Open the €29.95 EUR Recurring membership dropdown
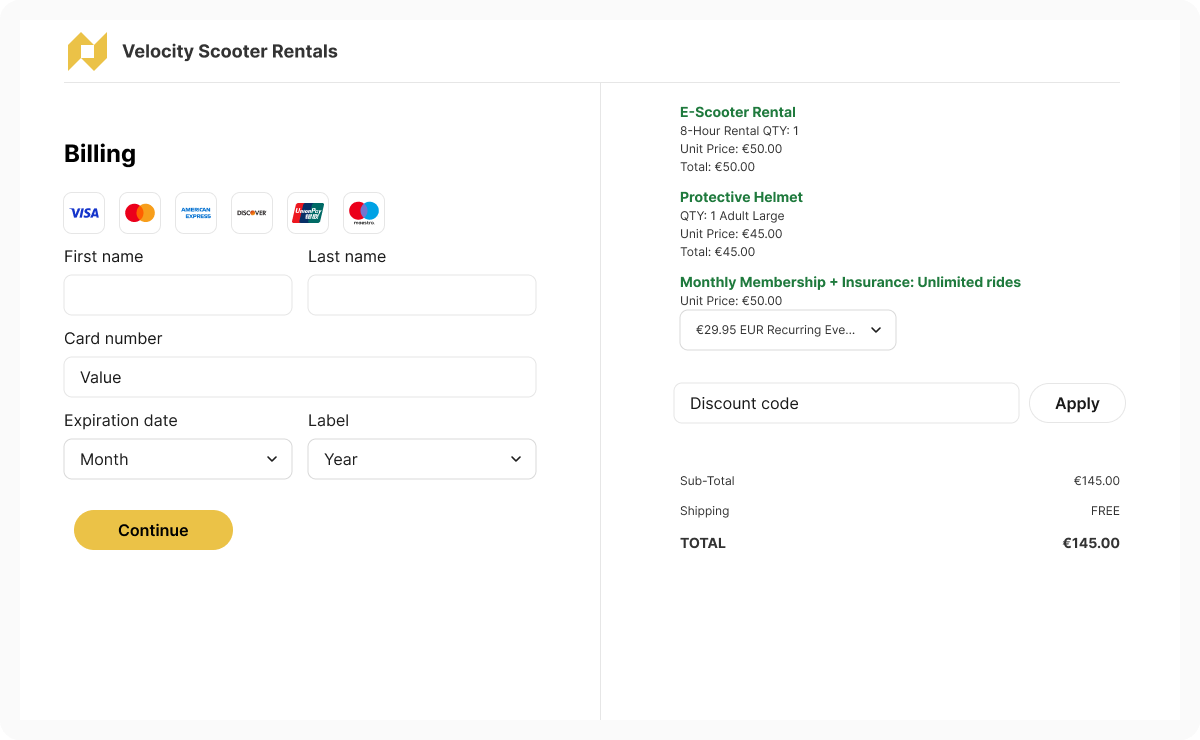 tap(788, 330)
